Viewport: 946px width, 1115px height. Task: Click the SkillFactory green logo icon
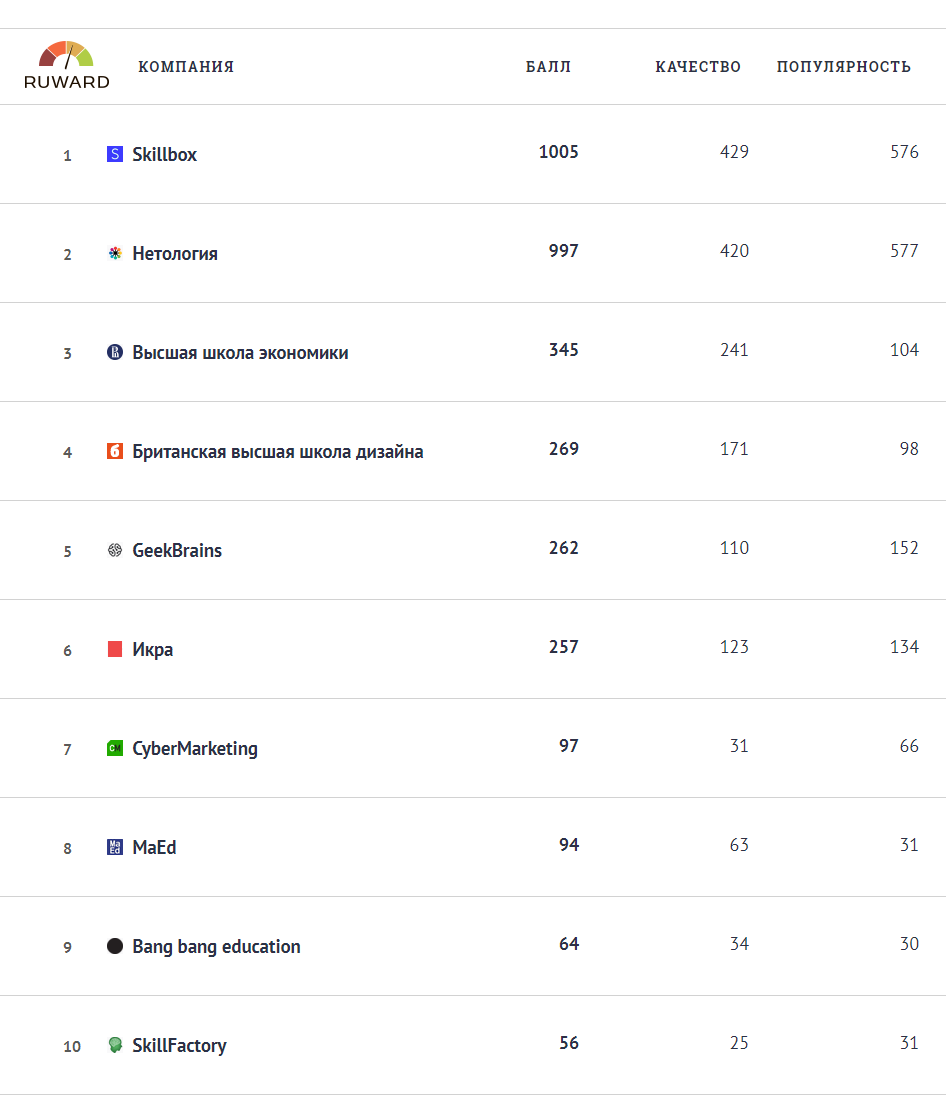115,1045
